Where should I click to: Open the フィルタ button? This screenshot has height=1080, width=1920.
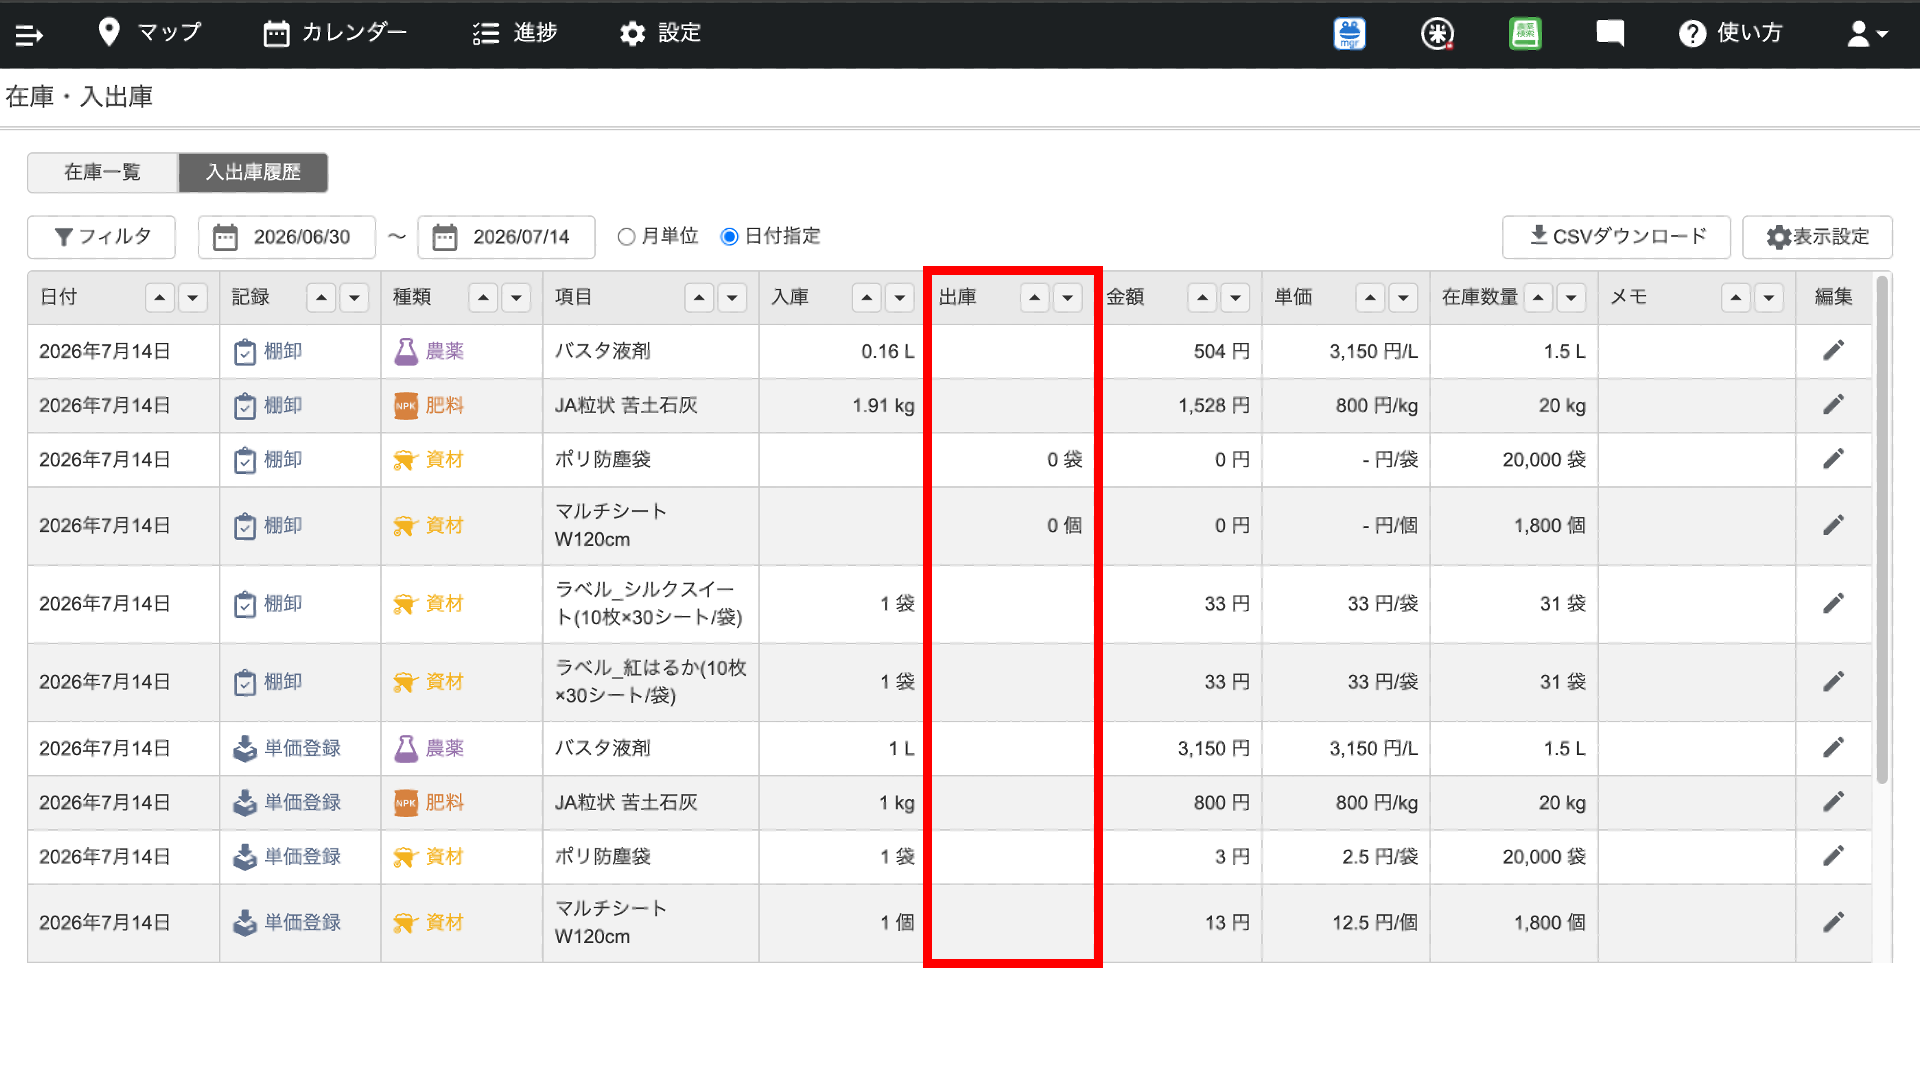point(102,237)
